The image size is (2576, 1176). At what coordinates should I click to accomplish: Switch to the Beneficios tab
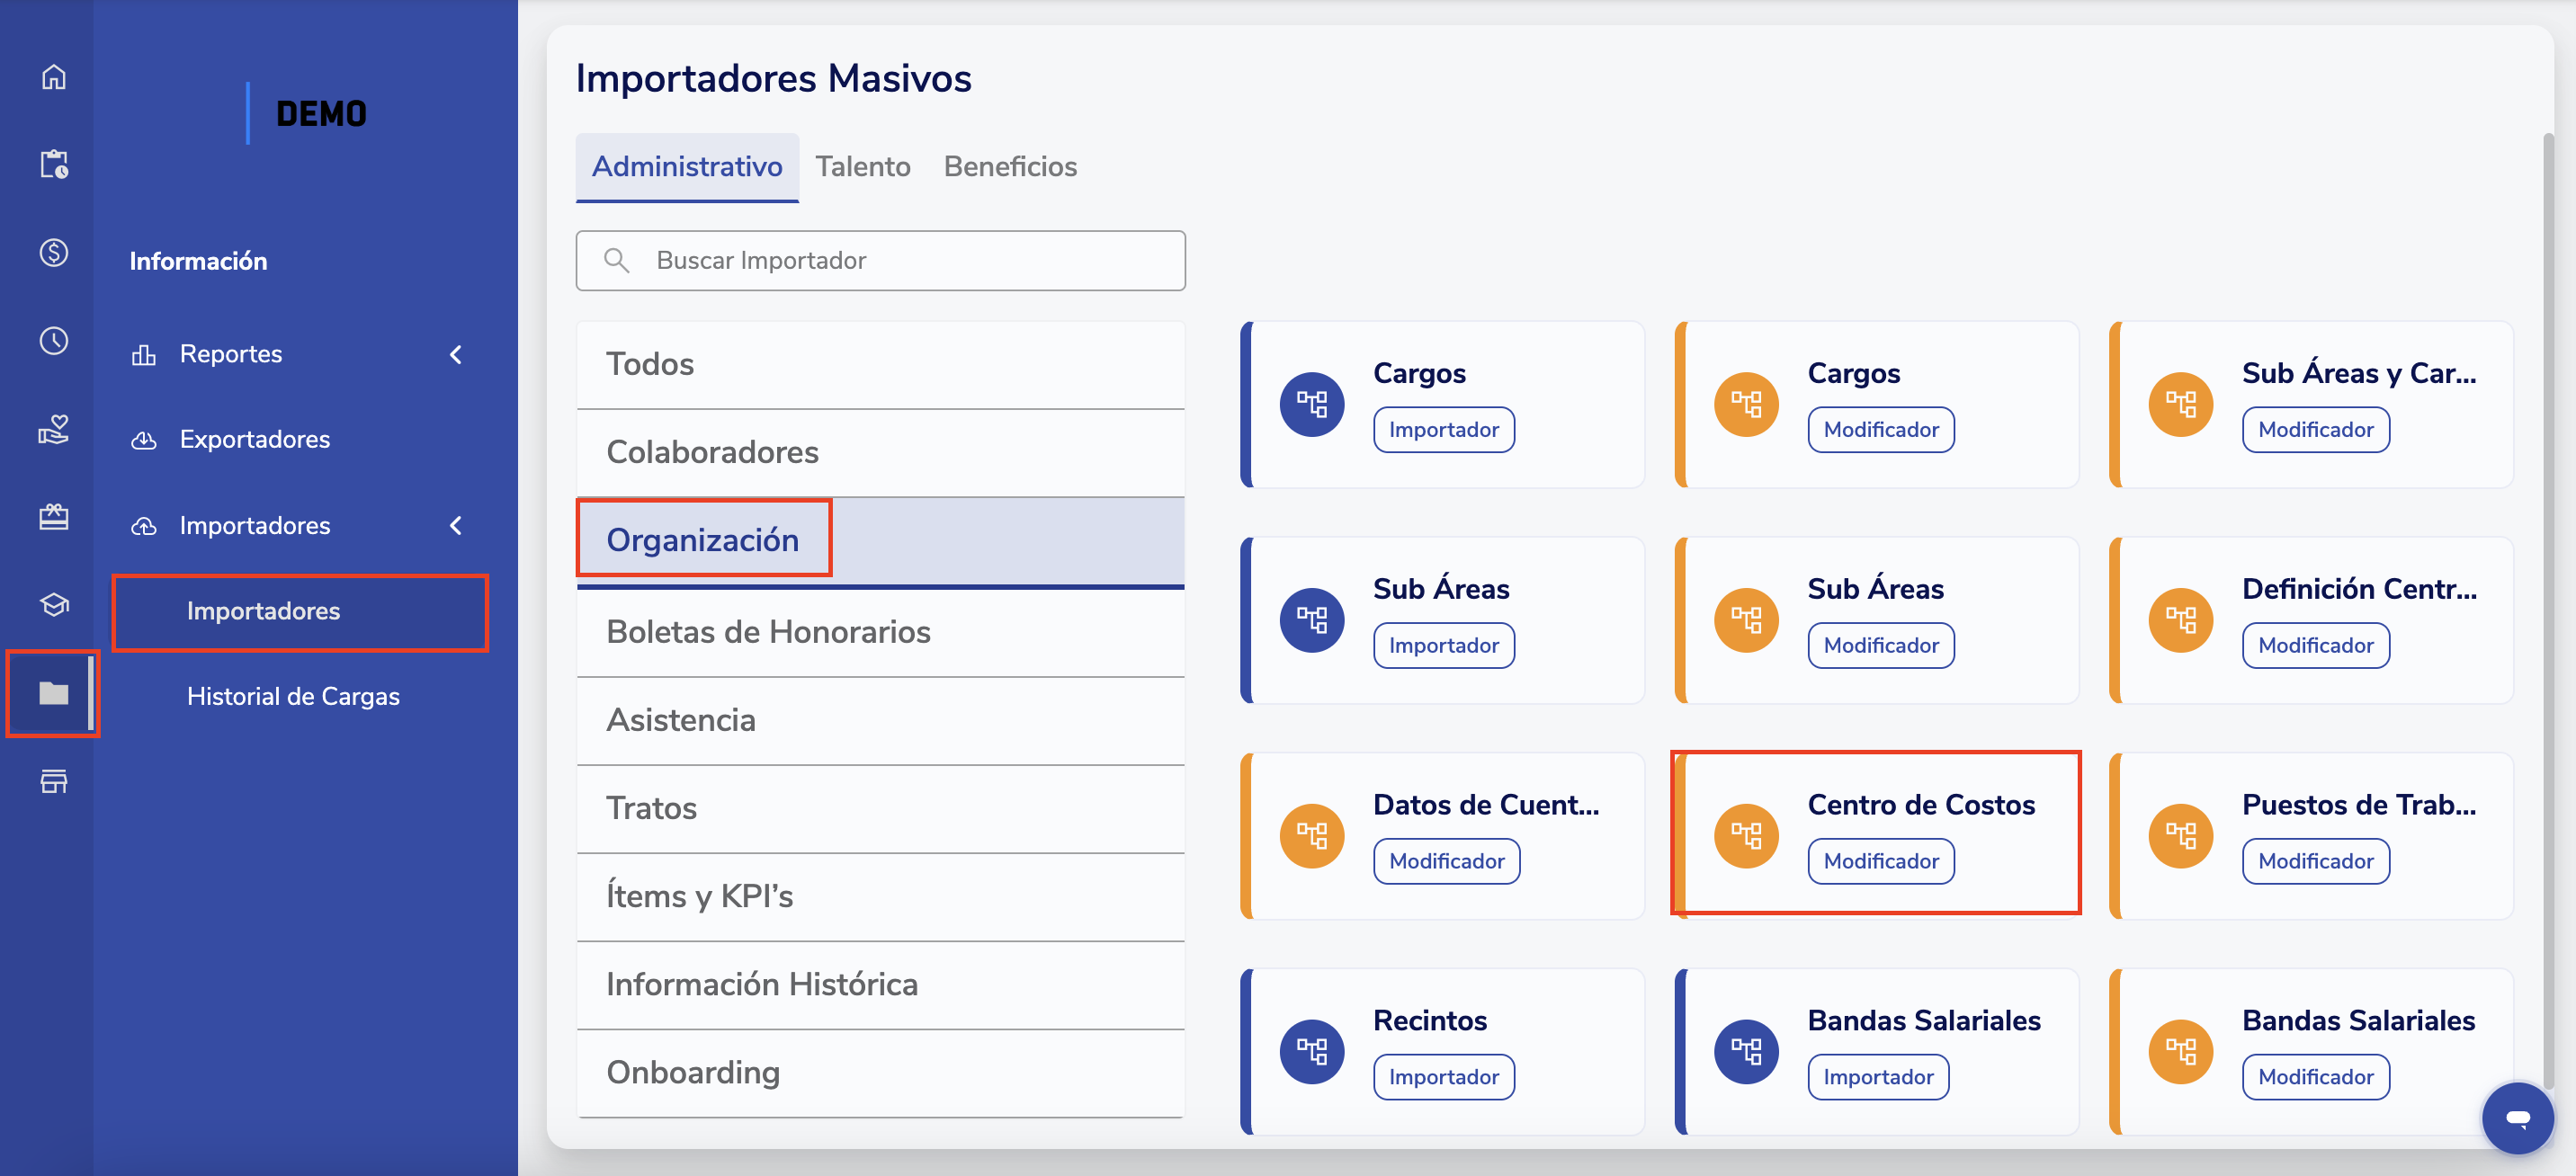point(1010,167)
